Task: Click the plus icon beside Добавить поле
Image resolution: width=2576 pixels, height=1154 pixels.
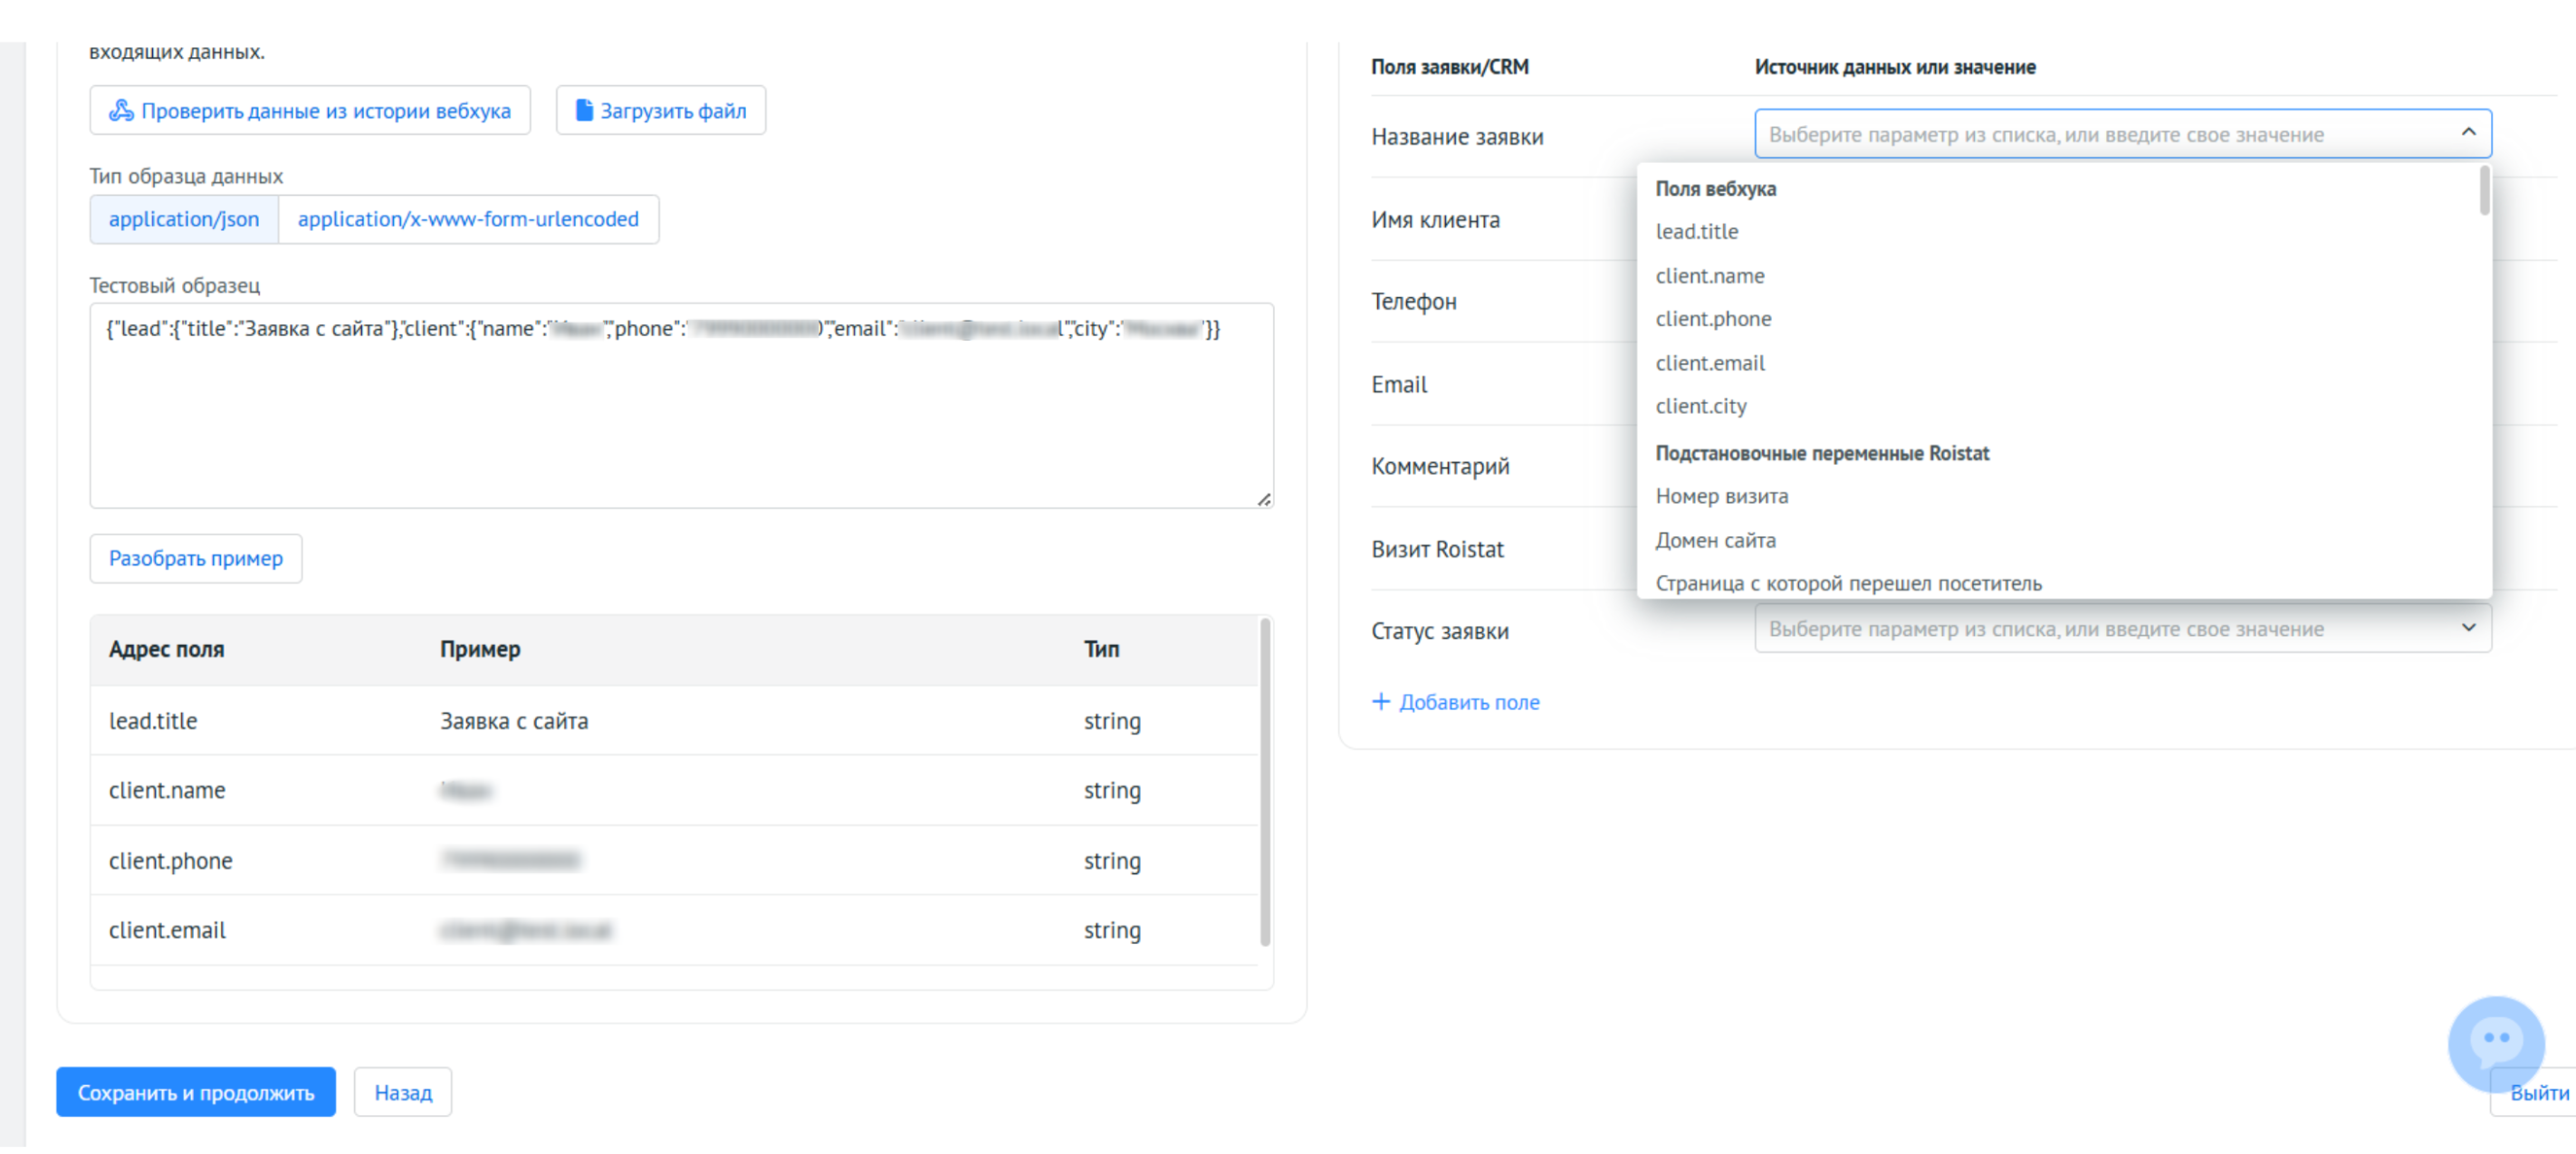Action: 1380,701
